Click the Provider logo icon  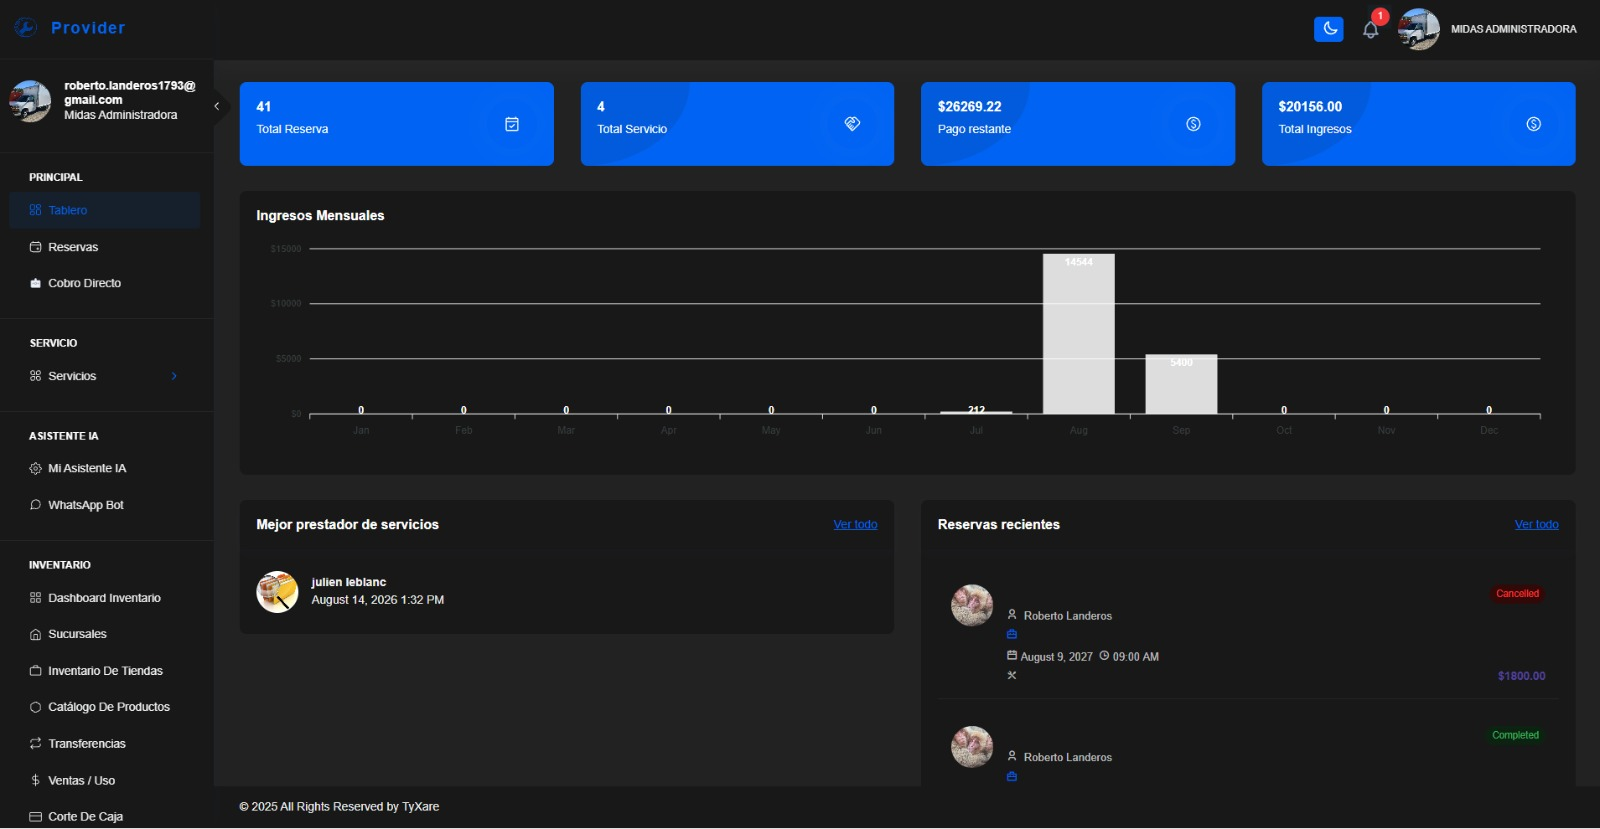point(26,28)
